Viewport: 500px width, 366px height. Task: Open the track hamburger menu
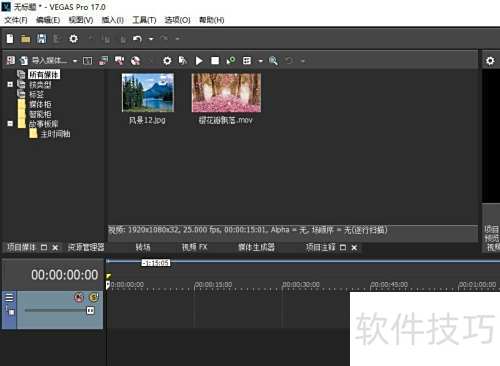pos(9,298)
